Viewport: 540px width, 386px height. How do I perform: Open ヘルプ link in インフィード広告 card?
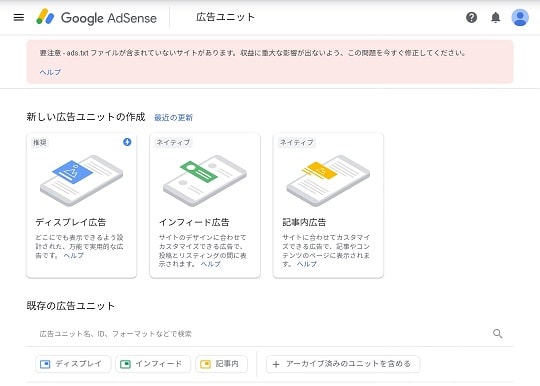(x=211, y=264)
